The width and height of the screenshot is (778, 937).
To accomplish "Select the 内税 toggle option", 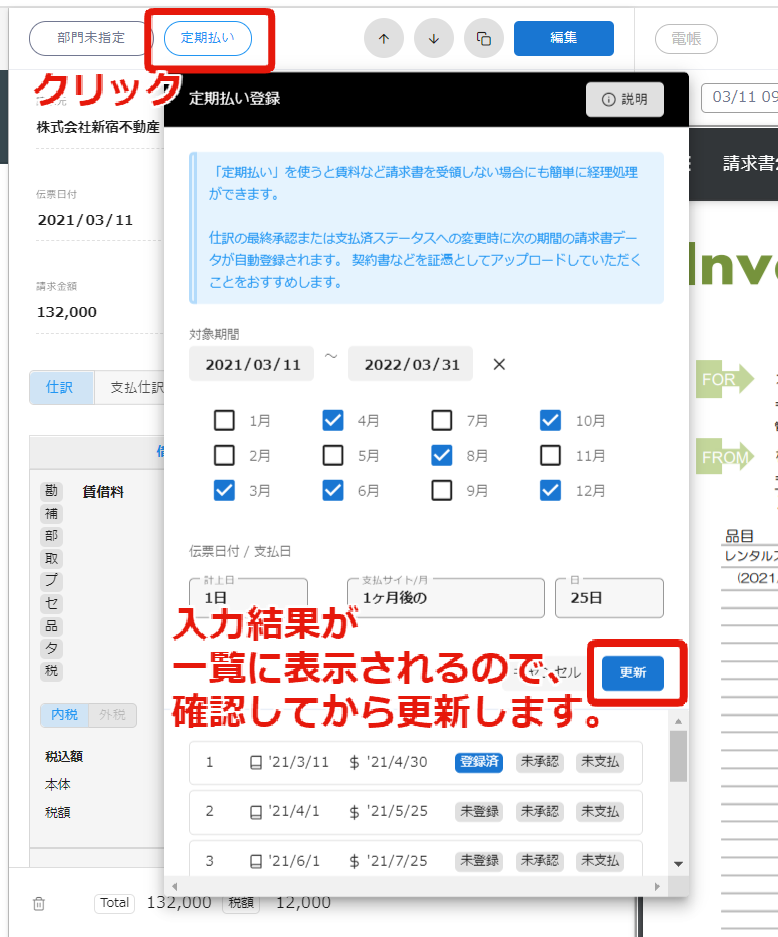I will (65, 715).
